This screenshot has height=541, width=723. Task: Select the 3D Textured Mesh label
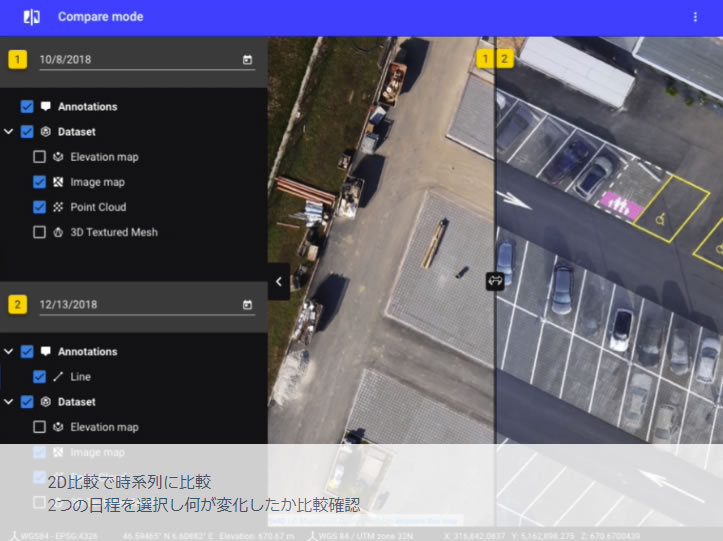[114, 232]
